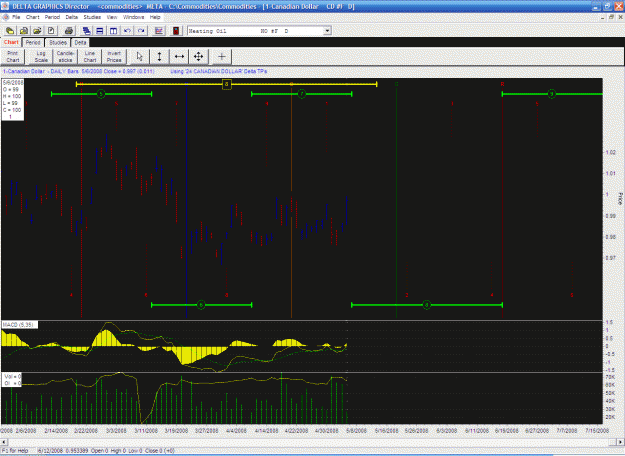Click the stacked folders toolbar icon
The image size is (625, 456).
(24, 31)
